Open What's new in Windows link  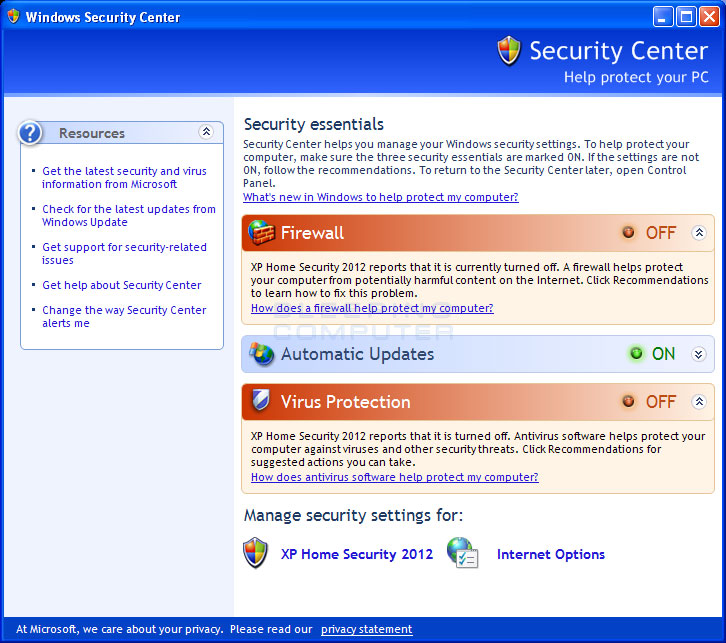(x=381, y=197)
